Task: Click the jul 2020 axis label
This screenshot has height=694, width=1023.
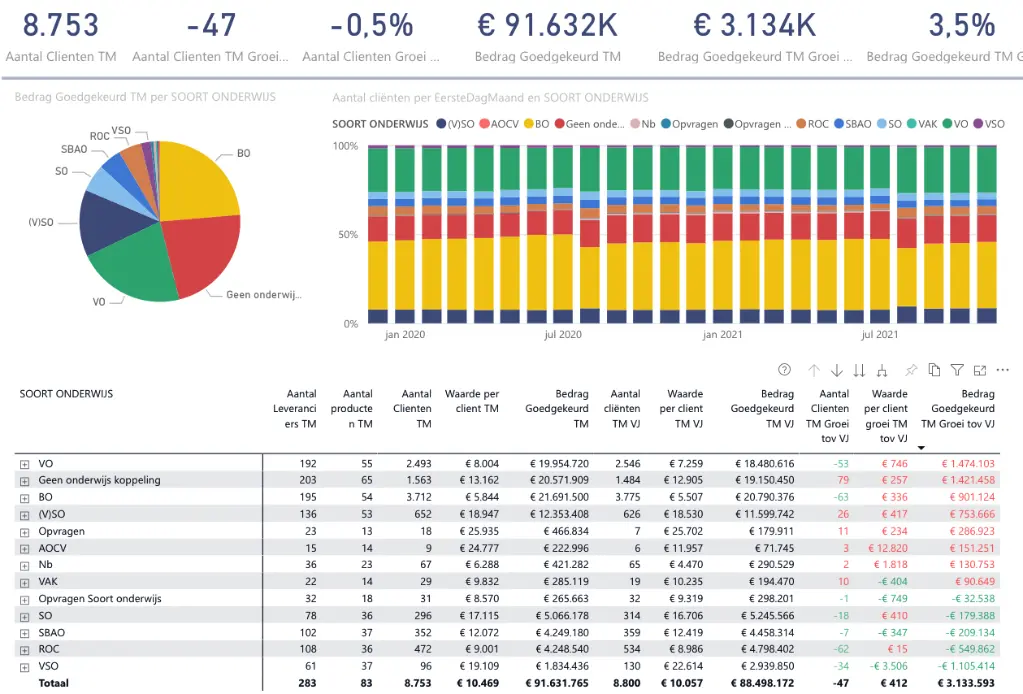Action: [562, 335]
